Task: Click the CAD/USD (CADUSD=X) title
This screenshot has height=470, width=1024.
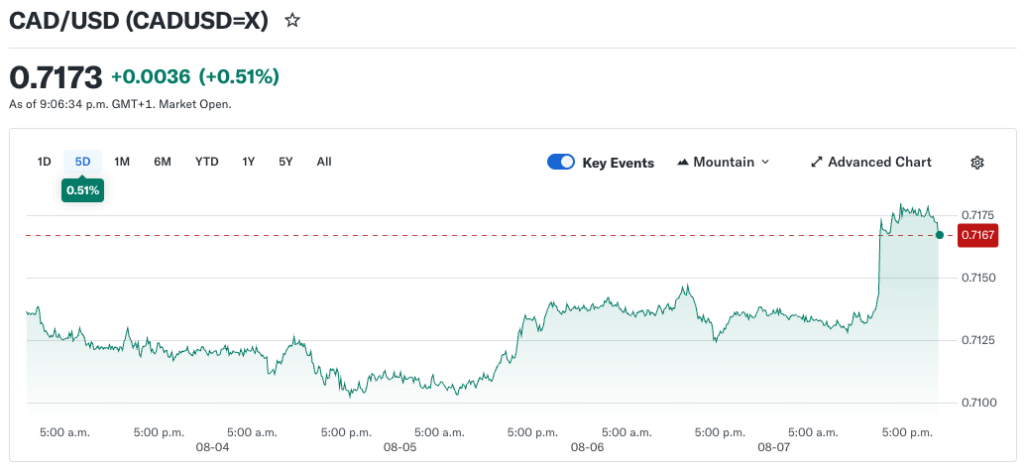Action: click(138, 21)
